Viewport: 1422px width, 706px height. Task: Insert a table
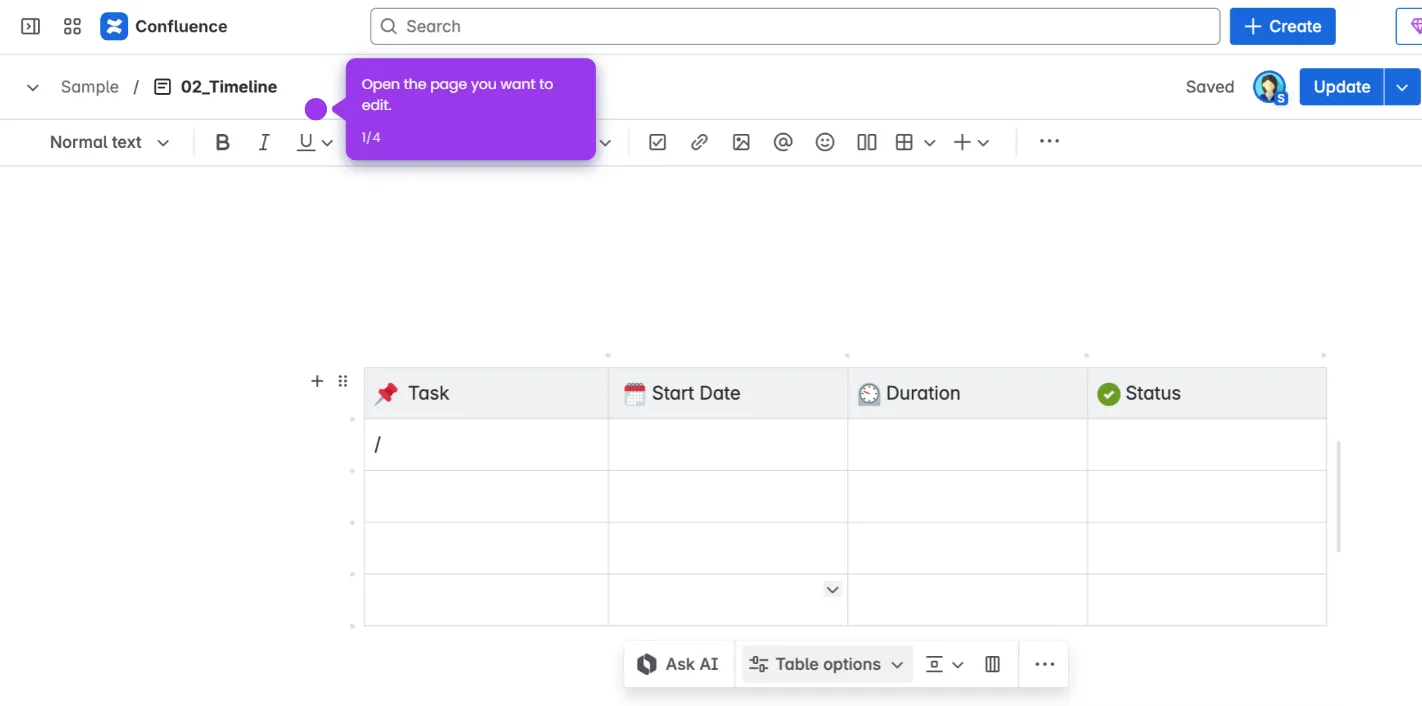click(x=904, y=142)
